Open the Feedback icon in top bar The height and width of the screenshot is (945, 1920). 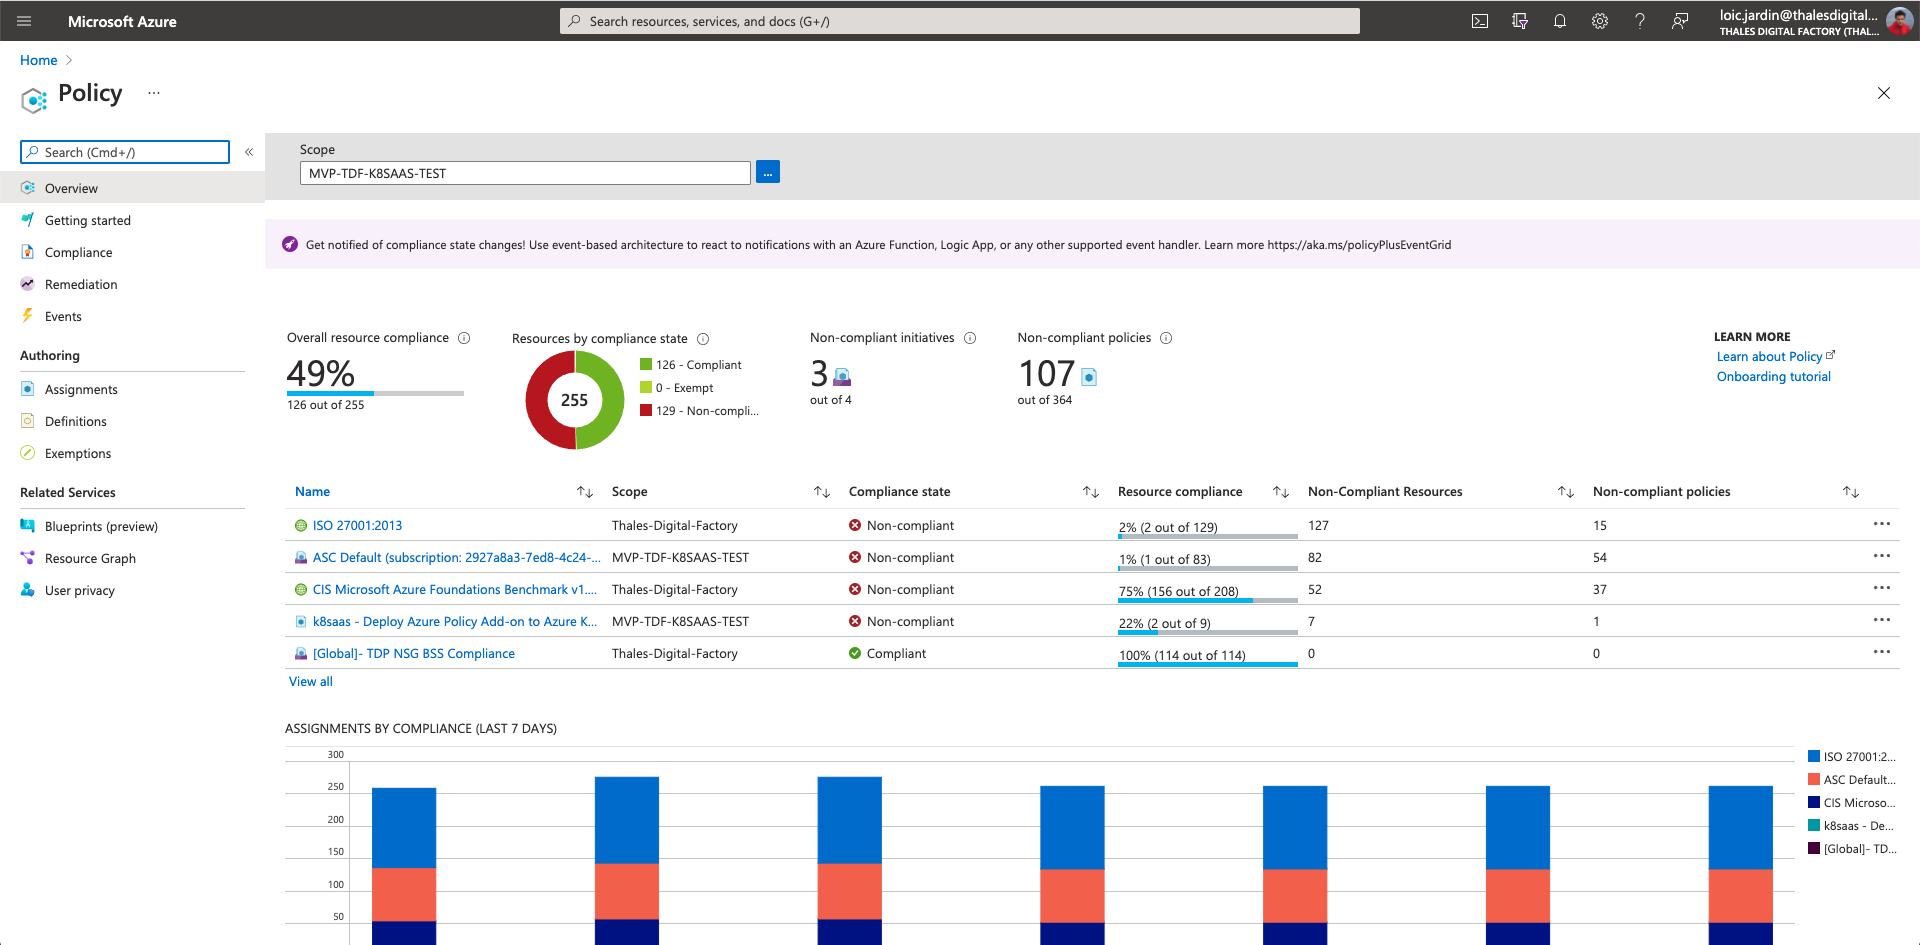(x=1680, y=21)
